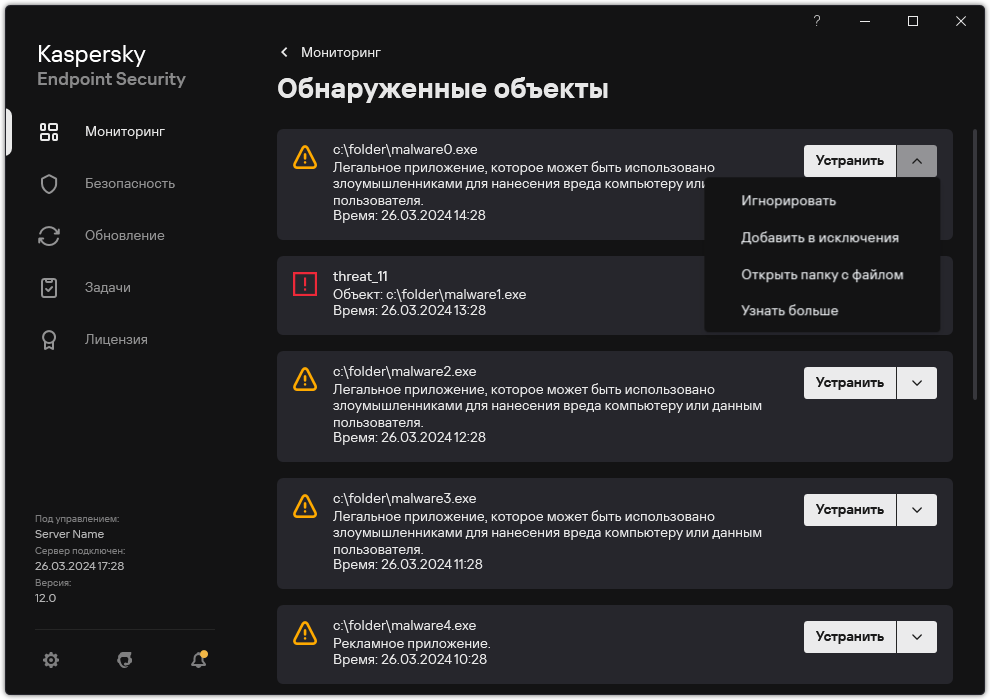Click Устранить for malware2.exe
Image resolution: width=990 pixels, height=700 pixels.
click(x=849, y=382)
